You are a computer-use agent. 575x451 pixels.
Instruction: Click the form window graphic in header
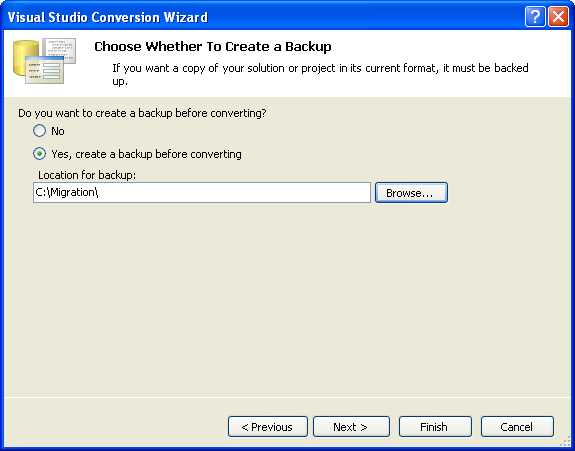coord(44,70)
